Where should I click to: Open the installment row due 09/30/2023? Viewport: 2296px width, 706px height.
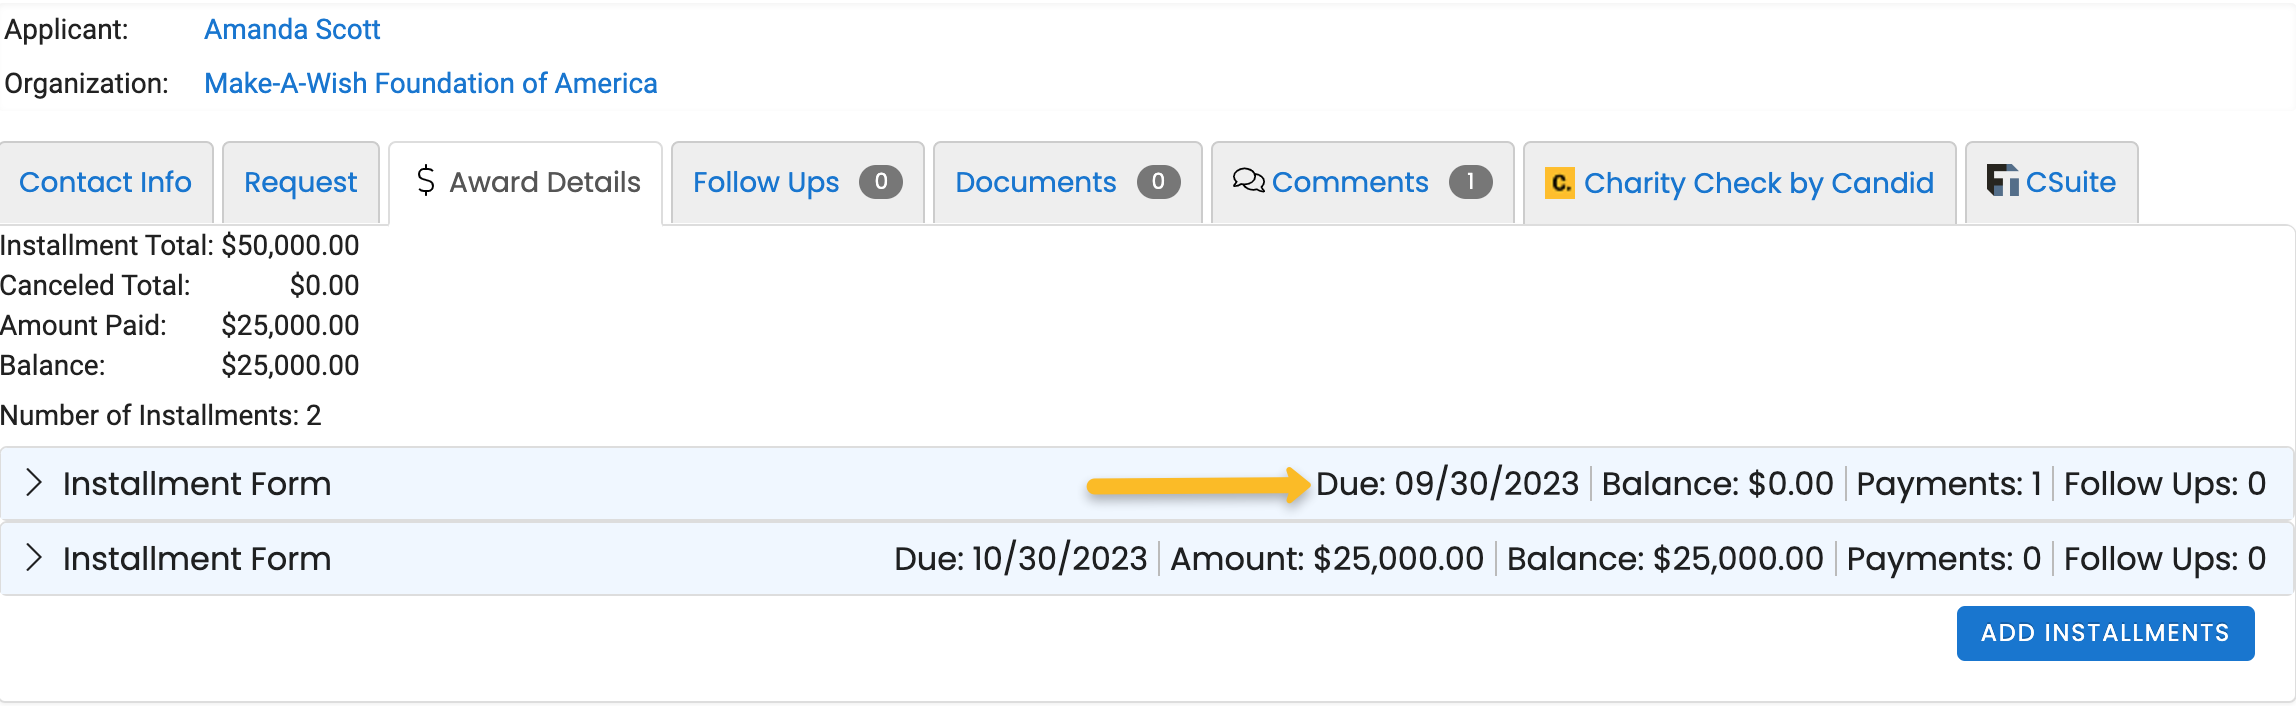pyautogui.click(x=1147, y=484)
